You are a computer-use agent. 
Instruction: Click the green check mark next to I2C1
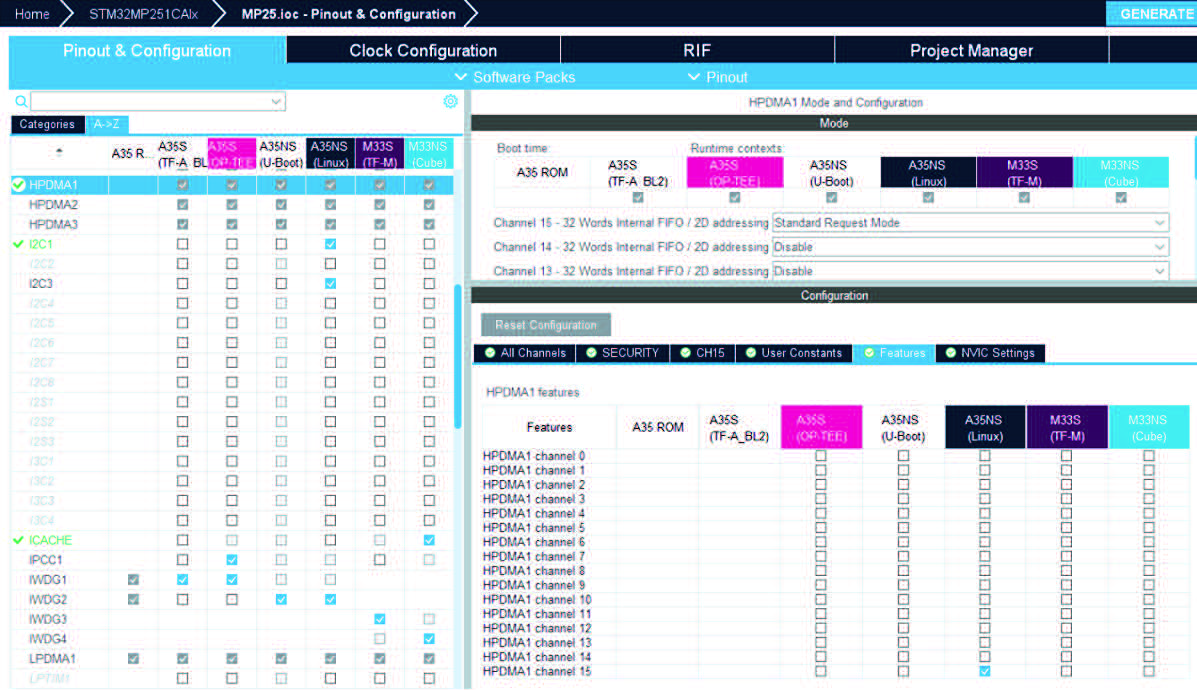[19, 244]
